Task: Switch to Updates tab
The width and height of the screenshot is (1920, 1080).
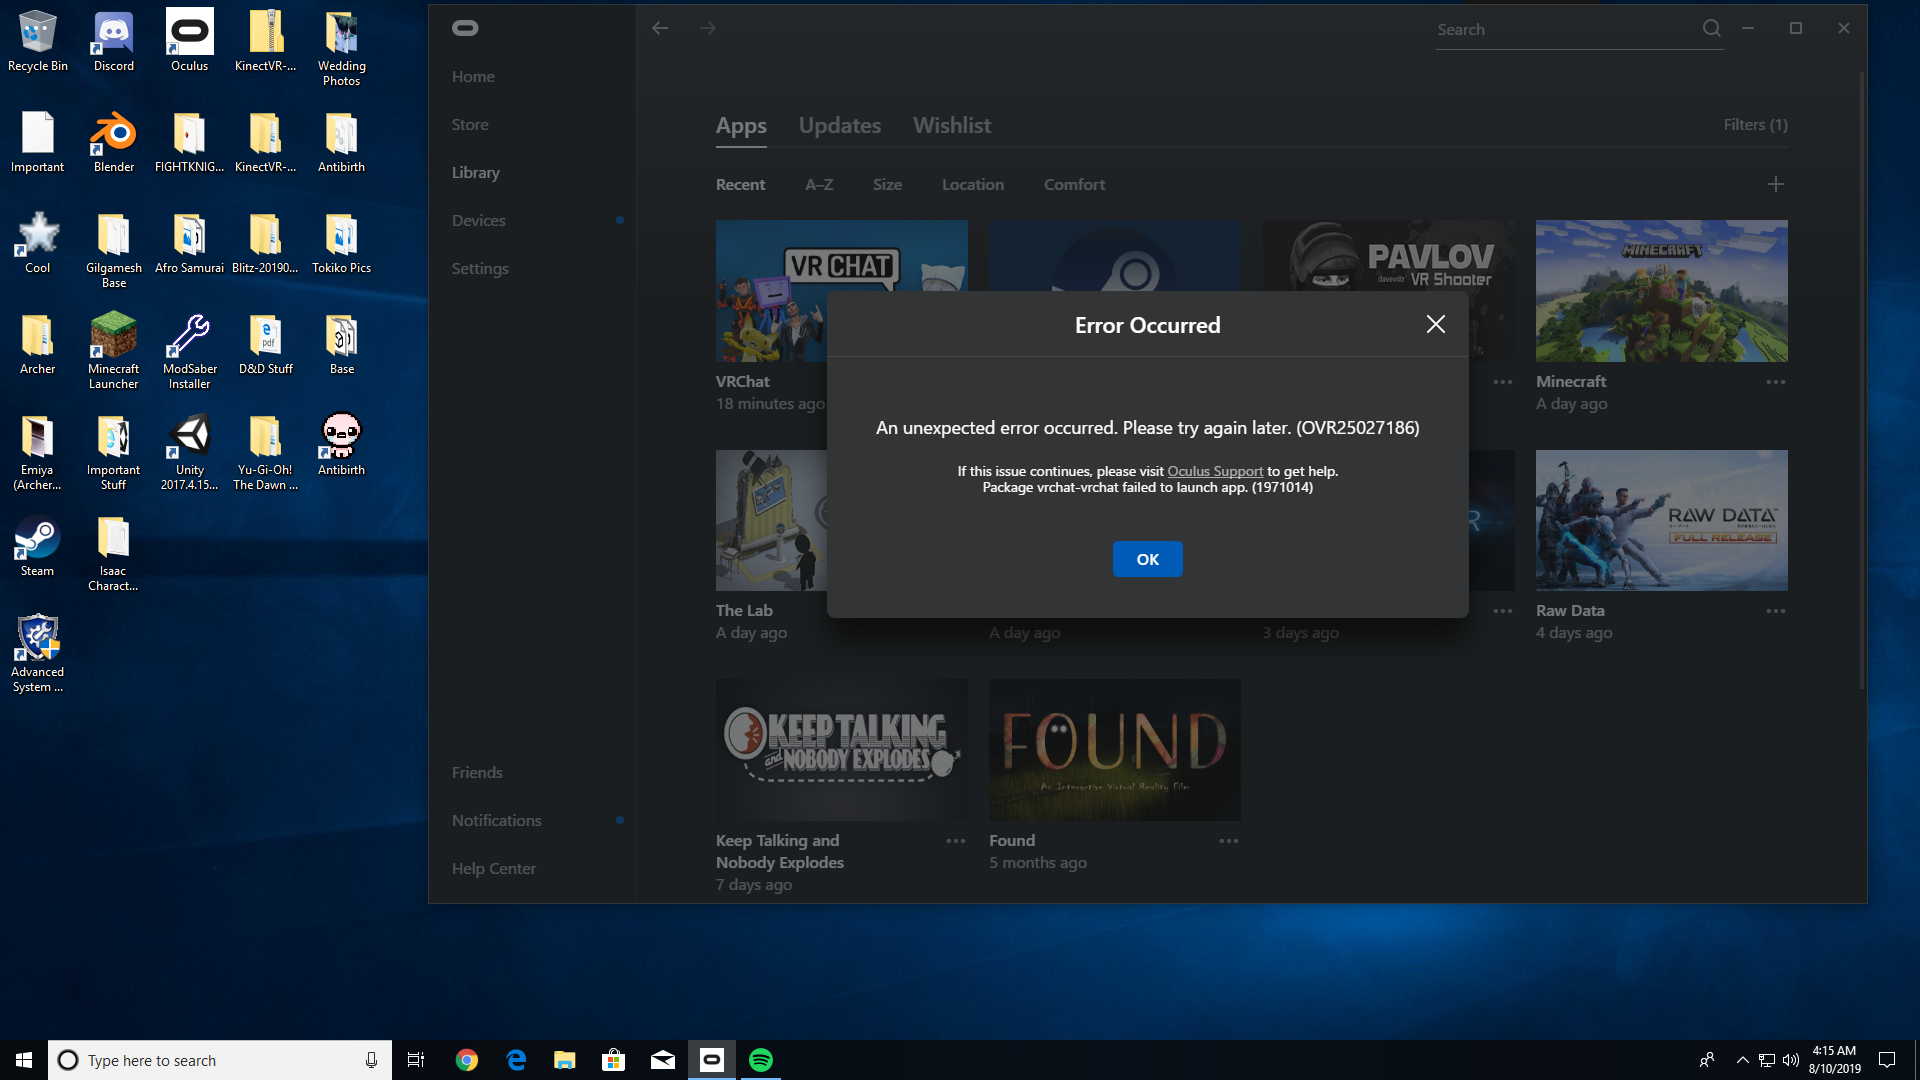Action: pos(840,126)
